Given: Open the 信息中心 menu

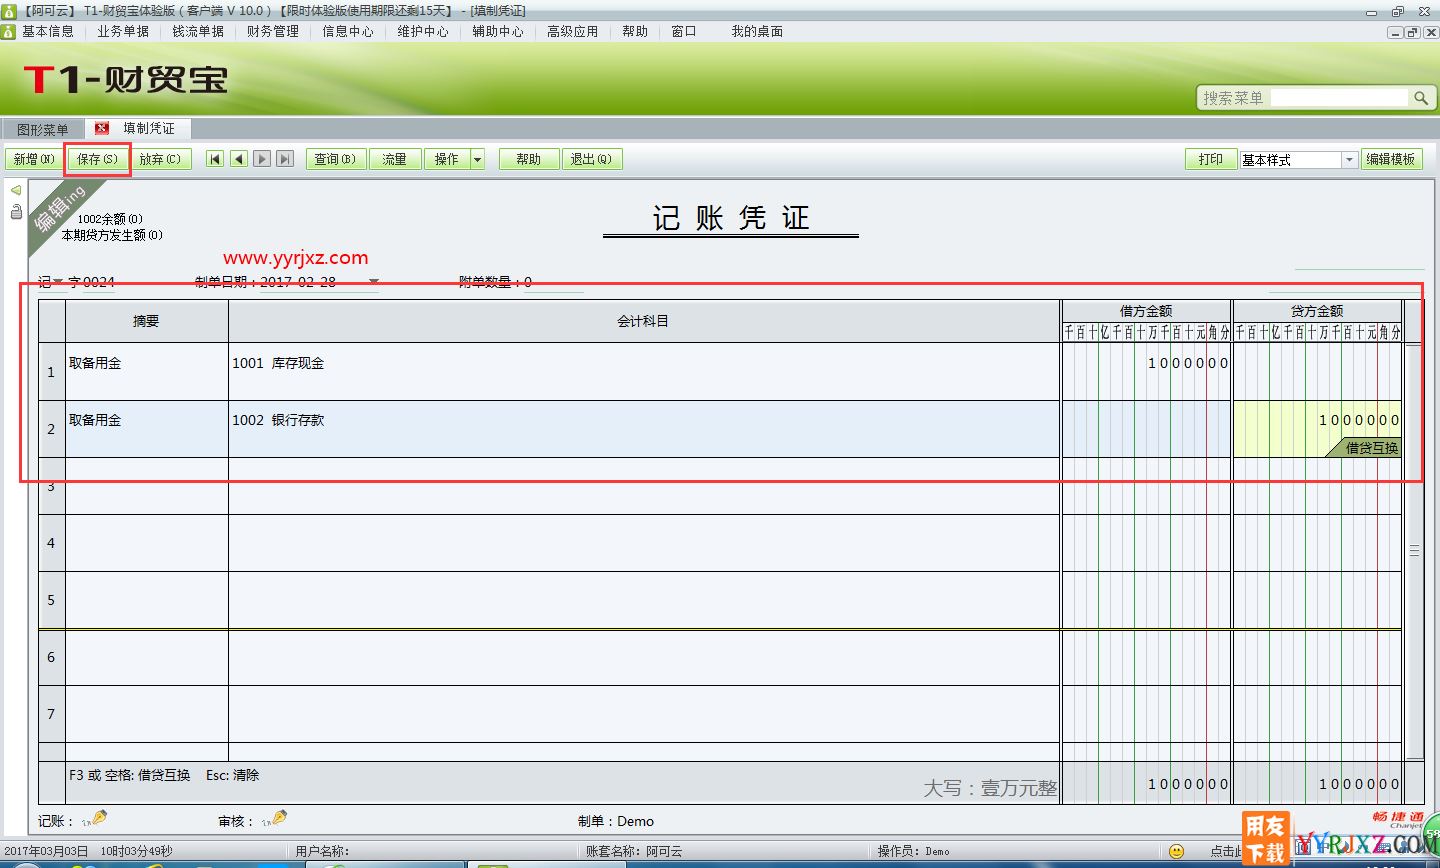Looking at the screenshot, I should tap(348, 31).
